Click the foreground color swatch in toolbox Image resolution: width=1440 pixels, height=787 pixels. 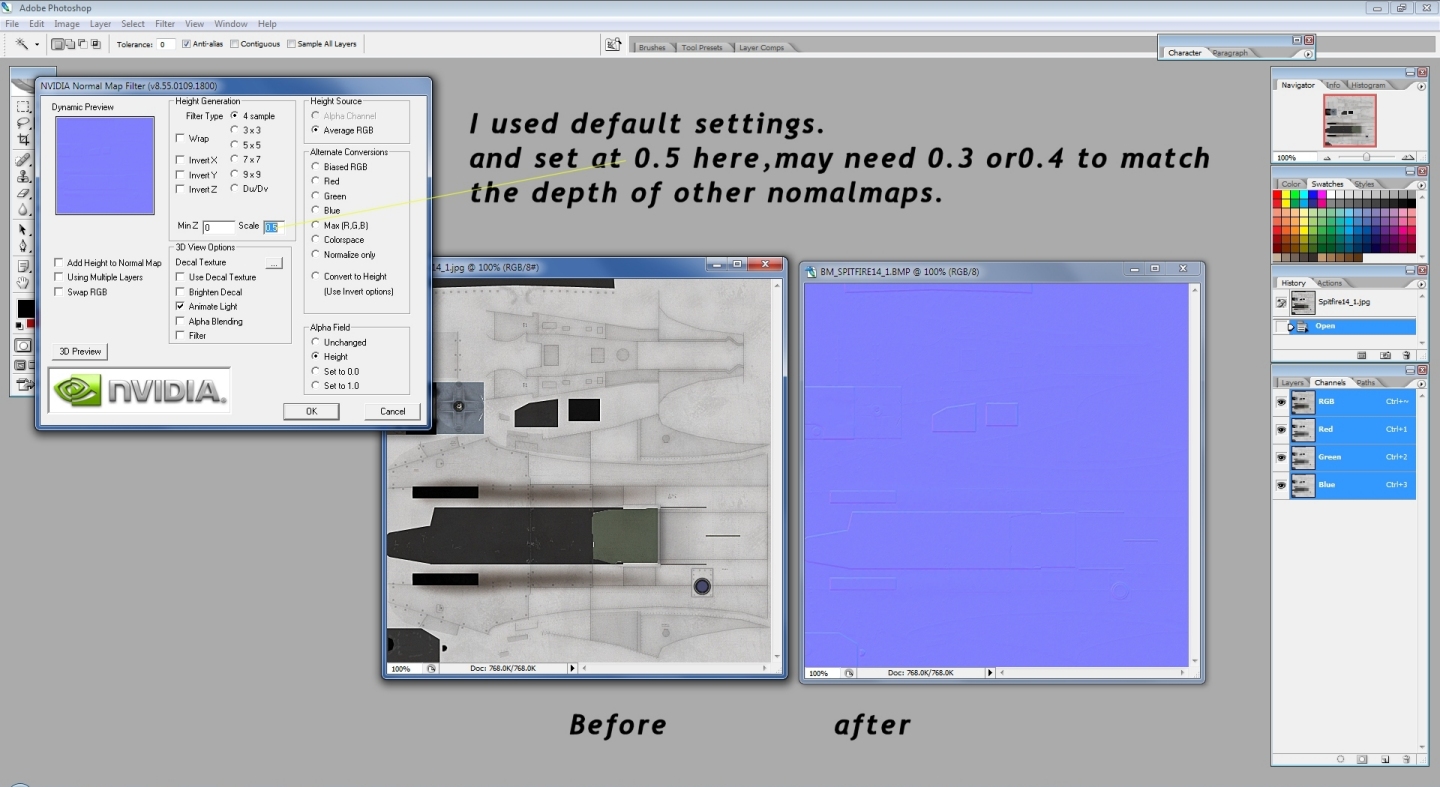tap(25, 309)
